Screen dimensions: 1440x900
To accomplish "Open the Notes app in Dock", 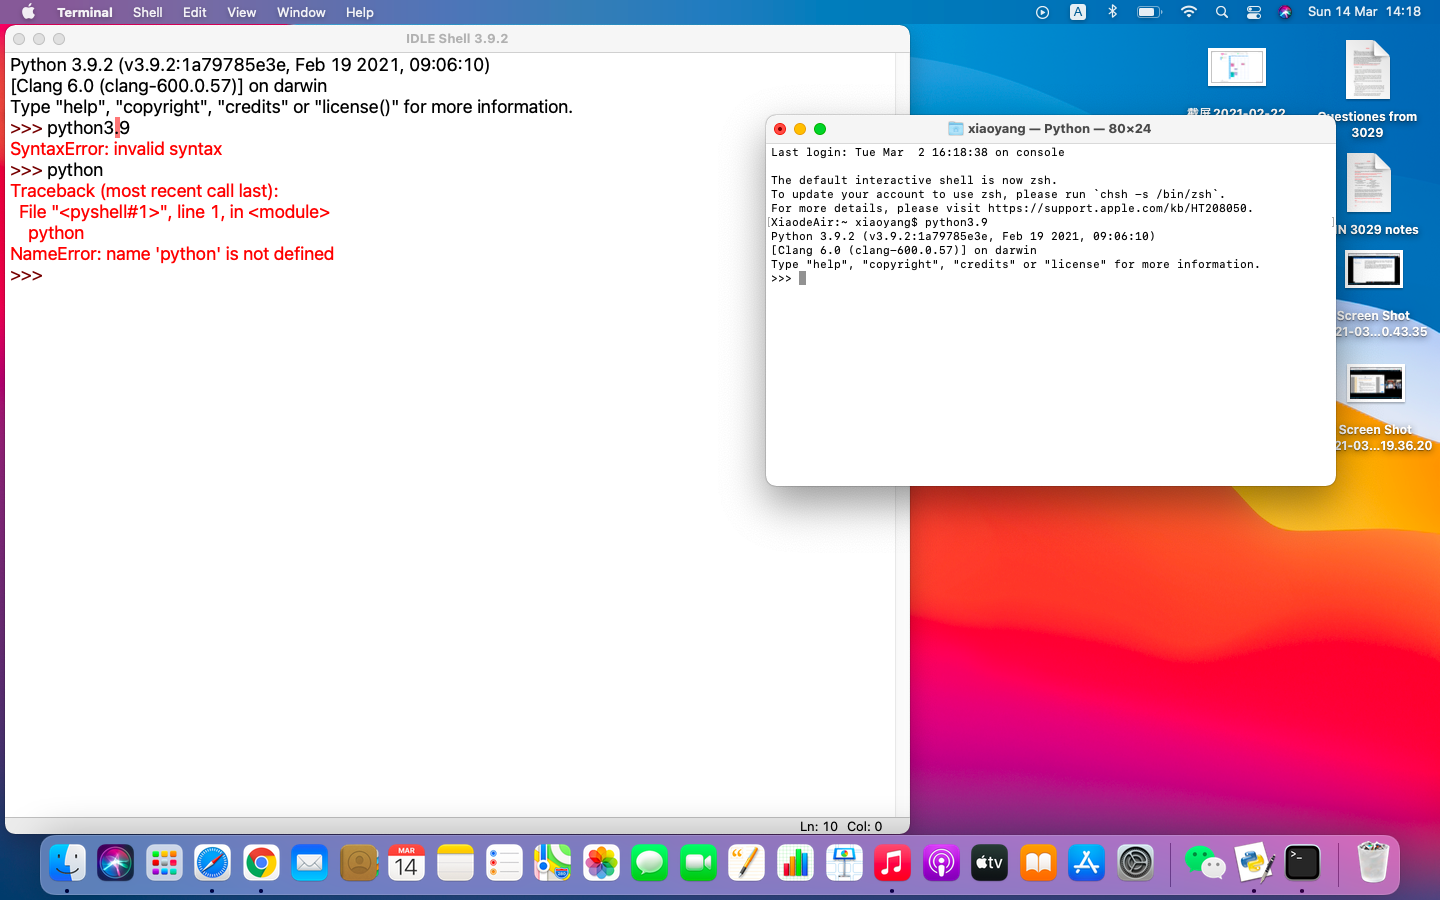I will tap(455, 862).
